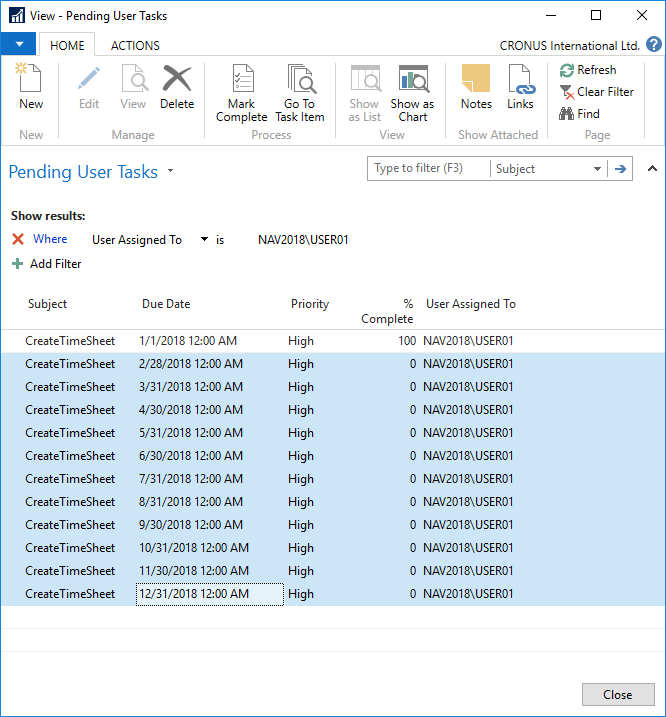
Task: Open the Subject filter field dropdown
Action: coord(597,169)
